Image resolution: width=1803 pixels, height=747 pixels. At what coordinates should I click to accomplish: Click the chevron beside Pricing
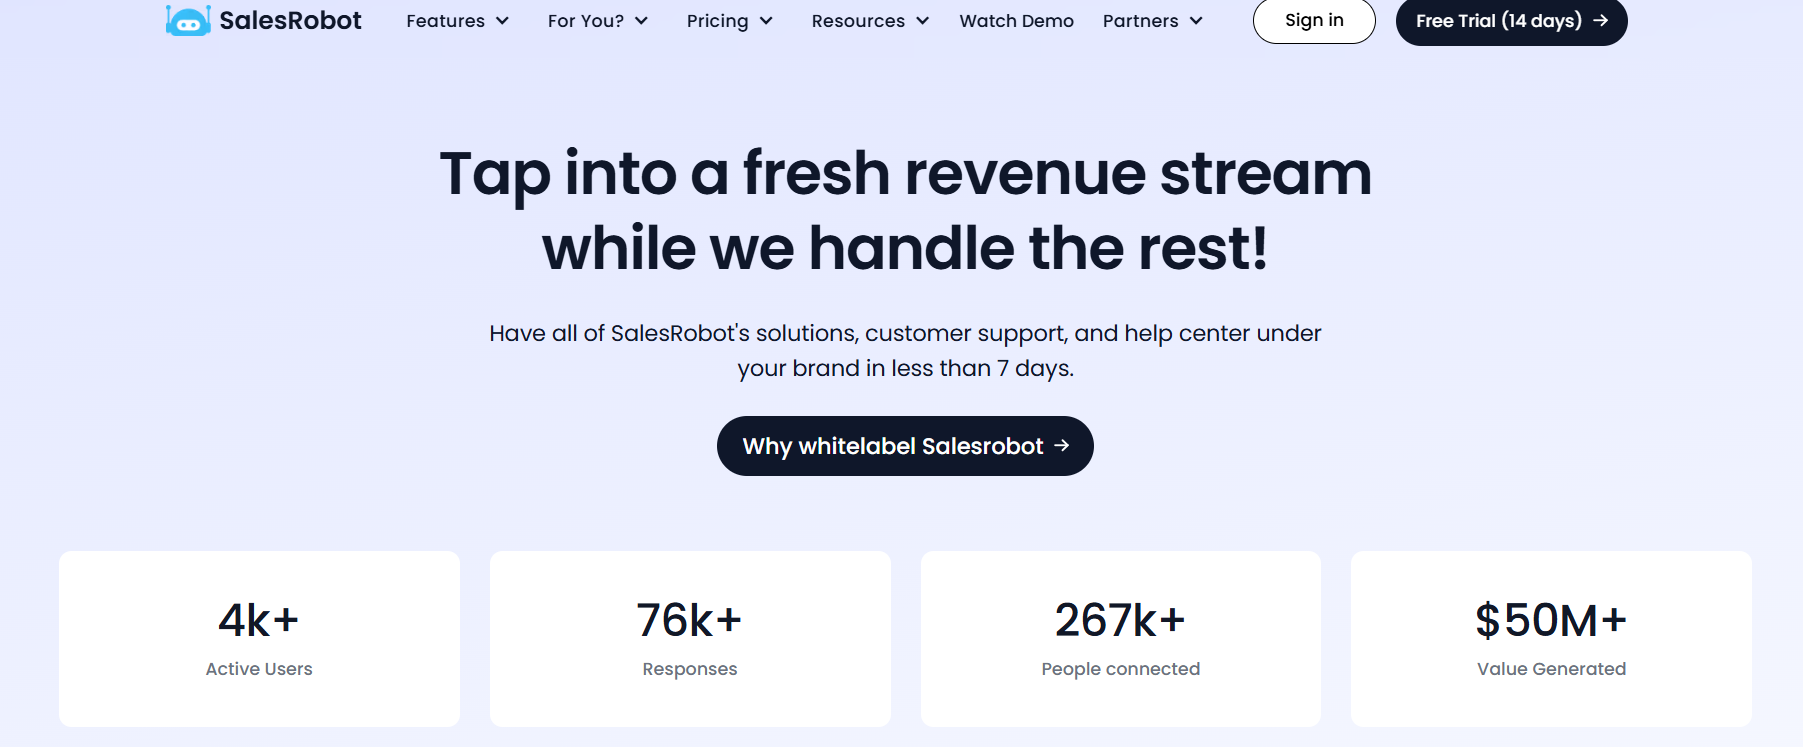tap(768, 20)
